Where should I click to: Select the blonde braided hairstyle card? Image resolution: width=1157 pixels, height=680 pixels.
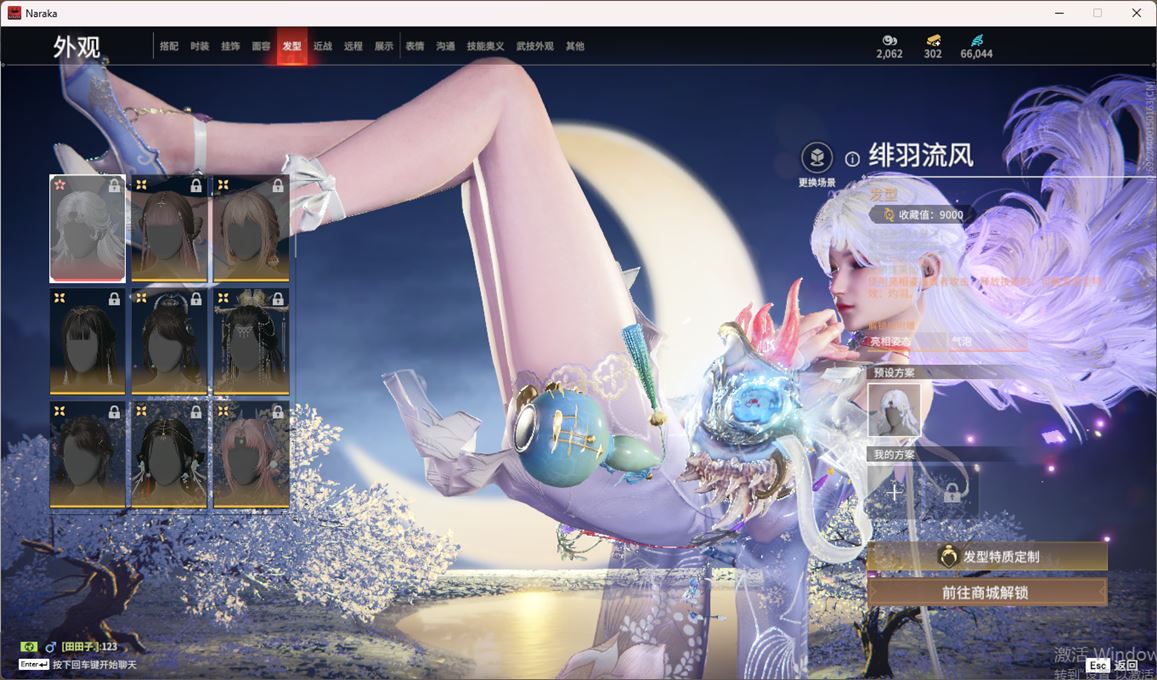251,229
